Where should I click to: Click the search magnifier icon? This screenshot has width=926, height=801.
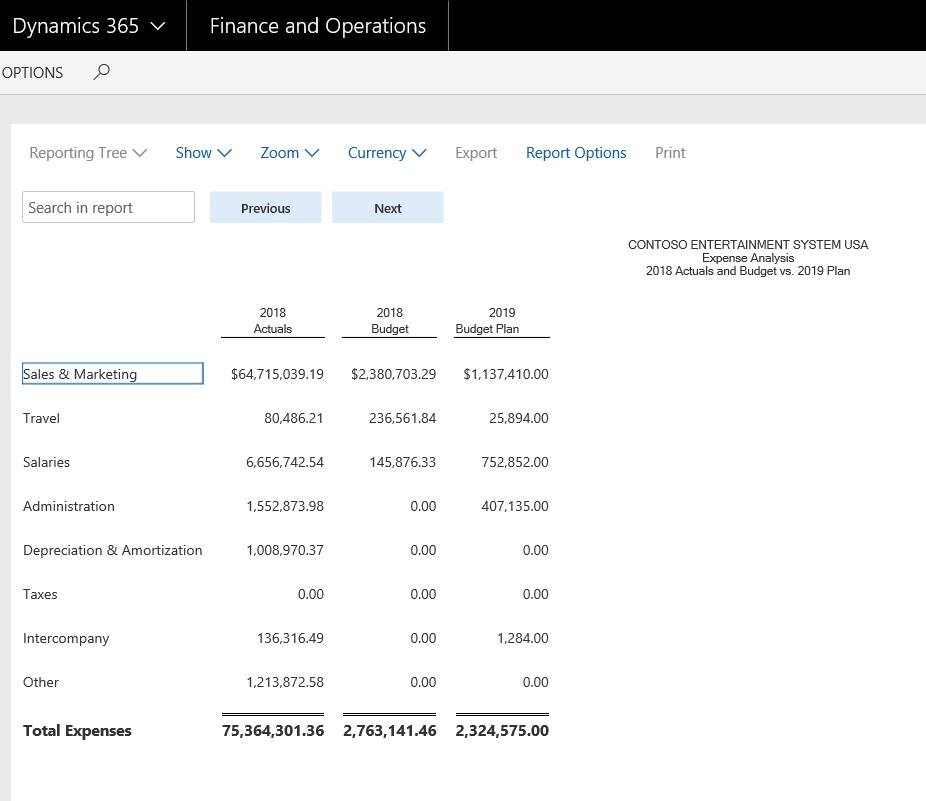coord(101,72)
